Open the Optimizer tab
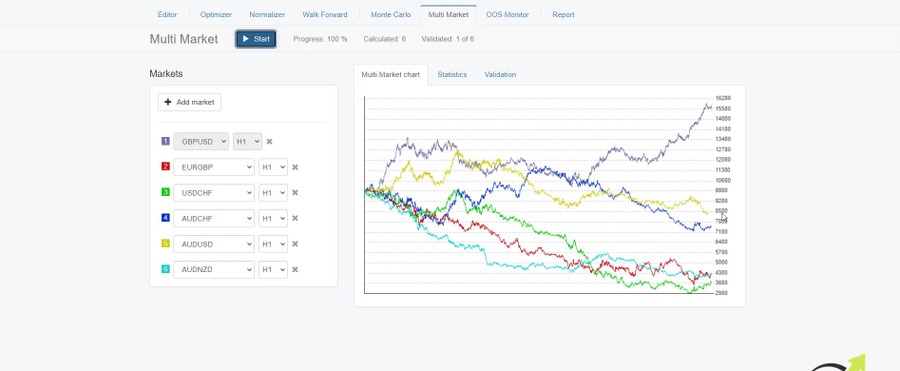The image size is (900, 371). [x=215, y=15]
